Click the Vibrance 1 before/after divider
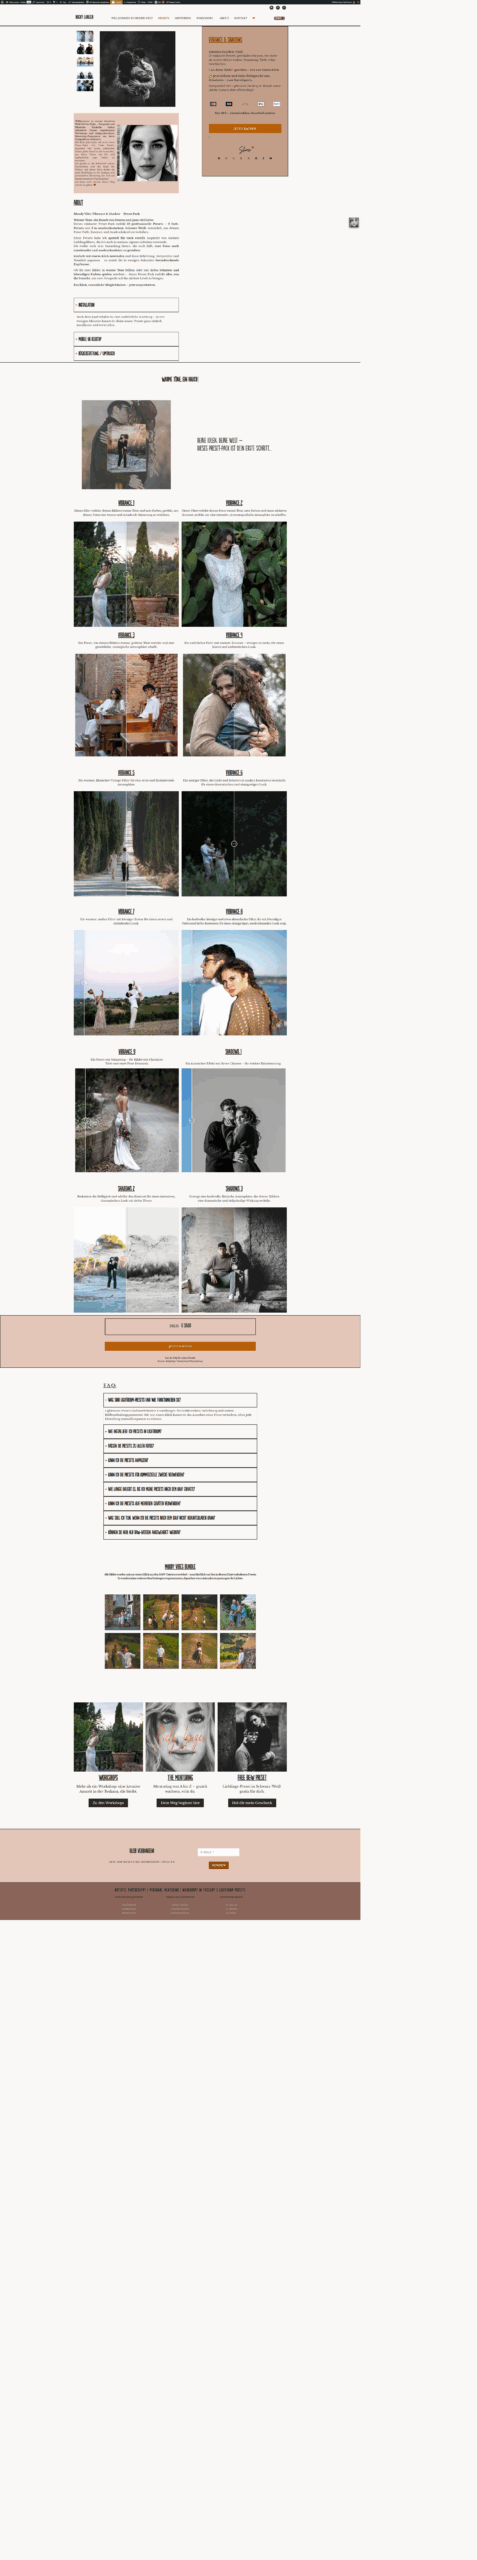Image resolution: width=477 pixels, height=2560 pixels. 126,574
